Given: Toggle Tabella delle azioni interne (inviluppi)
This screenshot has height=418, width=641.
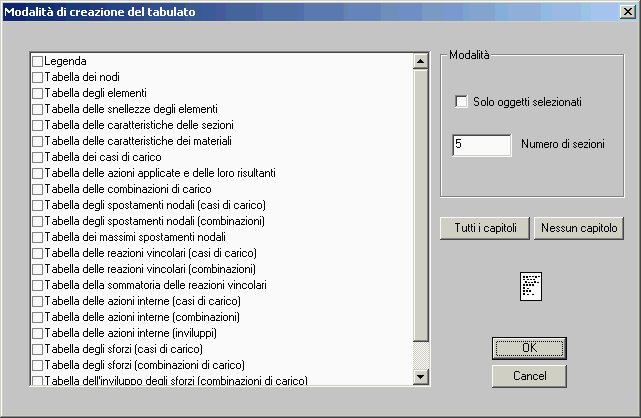Looking at the screenshot, I should click(38, 333).
